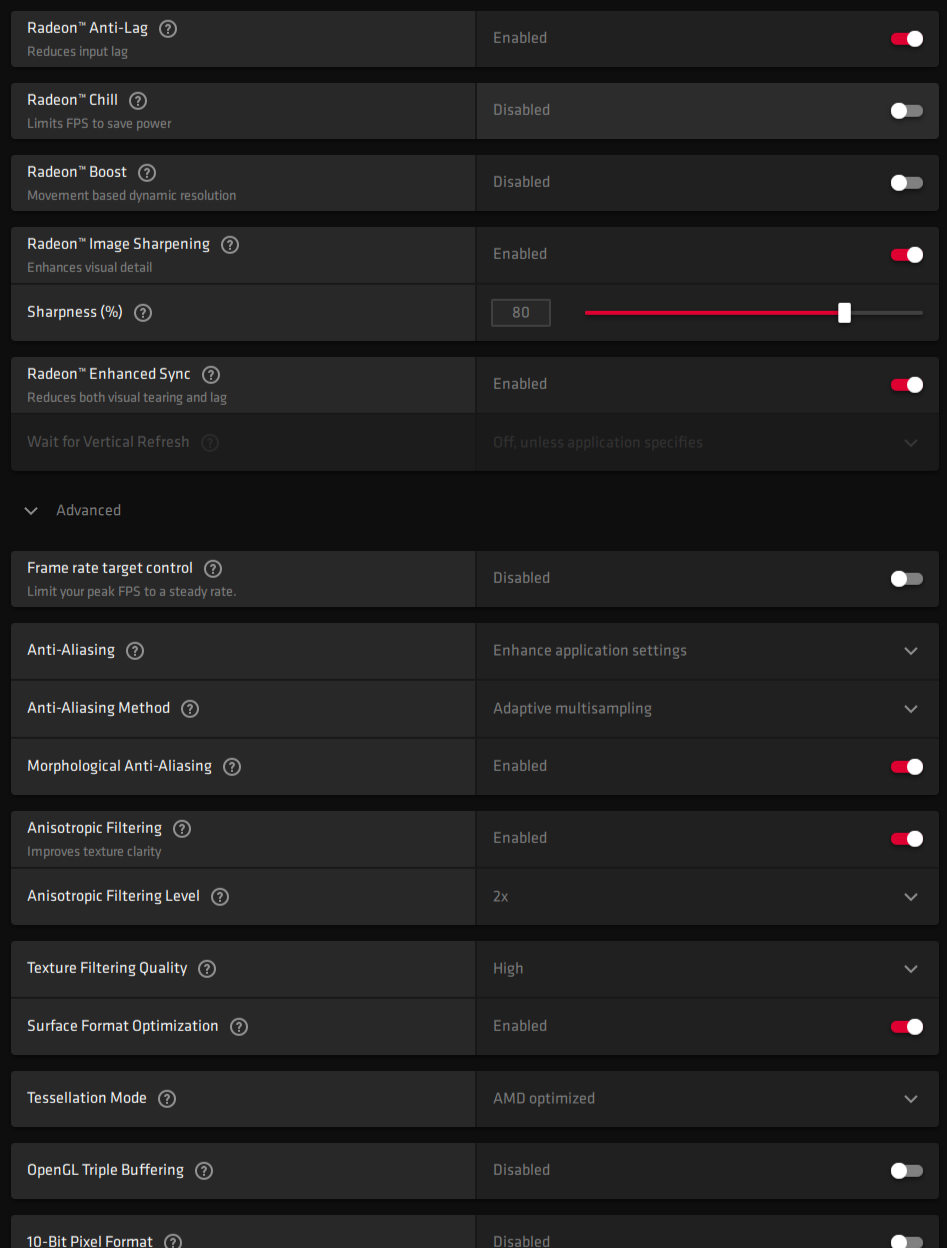Click the Sharpness (%) help icon
The image size is (947, 1248).
[x=143, y=313]
